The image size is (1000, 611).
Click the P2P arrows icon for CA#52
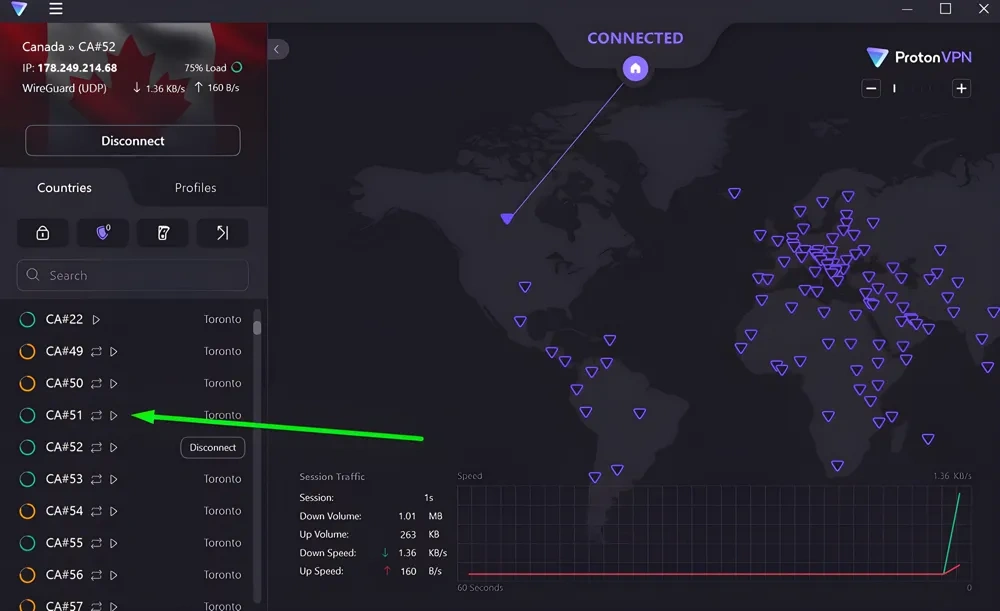click(96, 447)
